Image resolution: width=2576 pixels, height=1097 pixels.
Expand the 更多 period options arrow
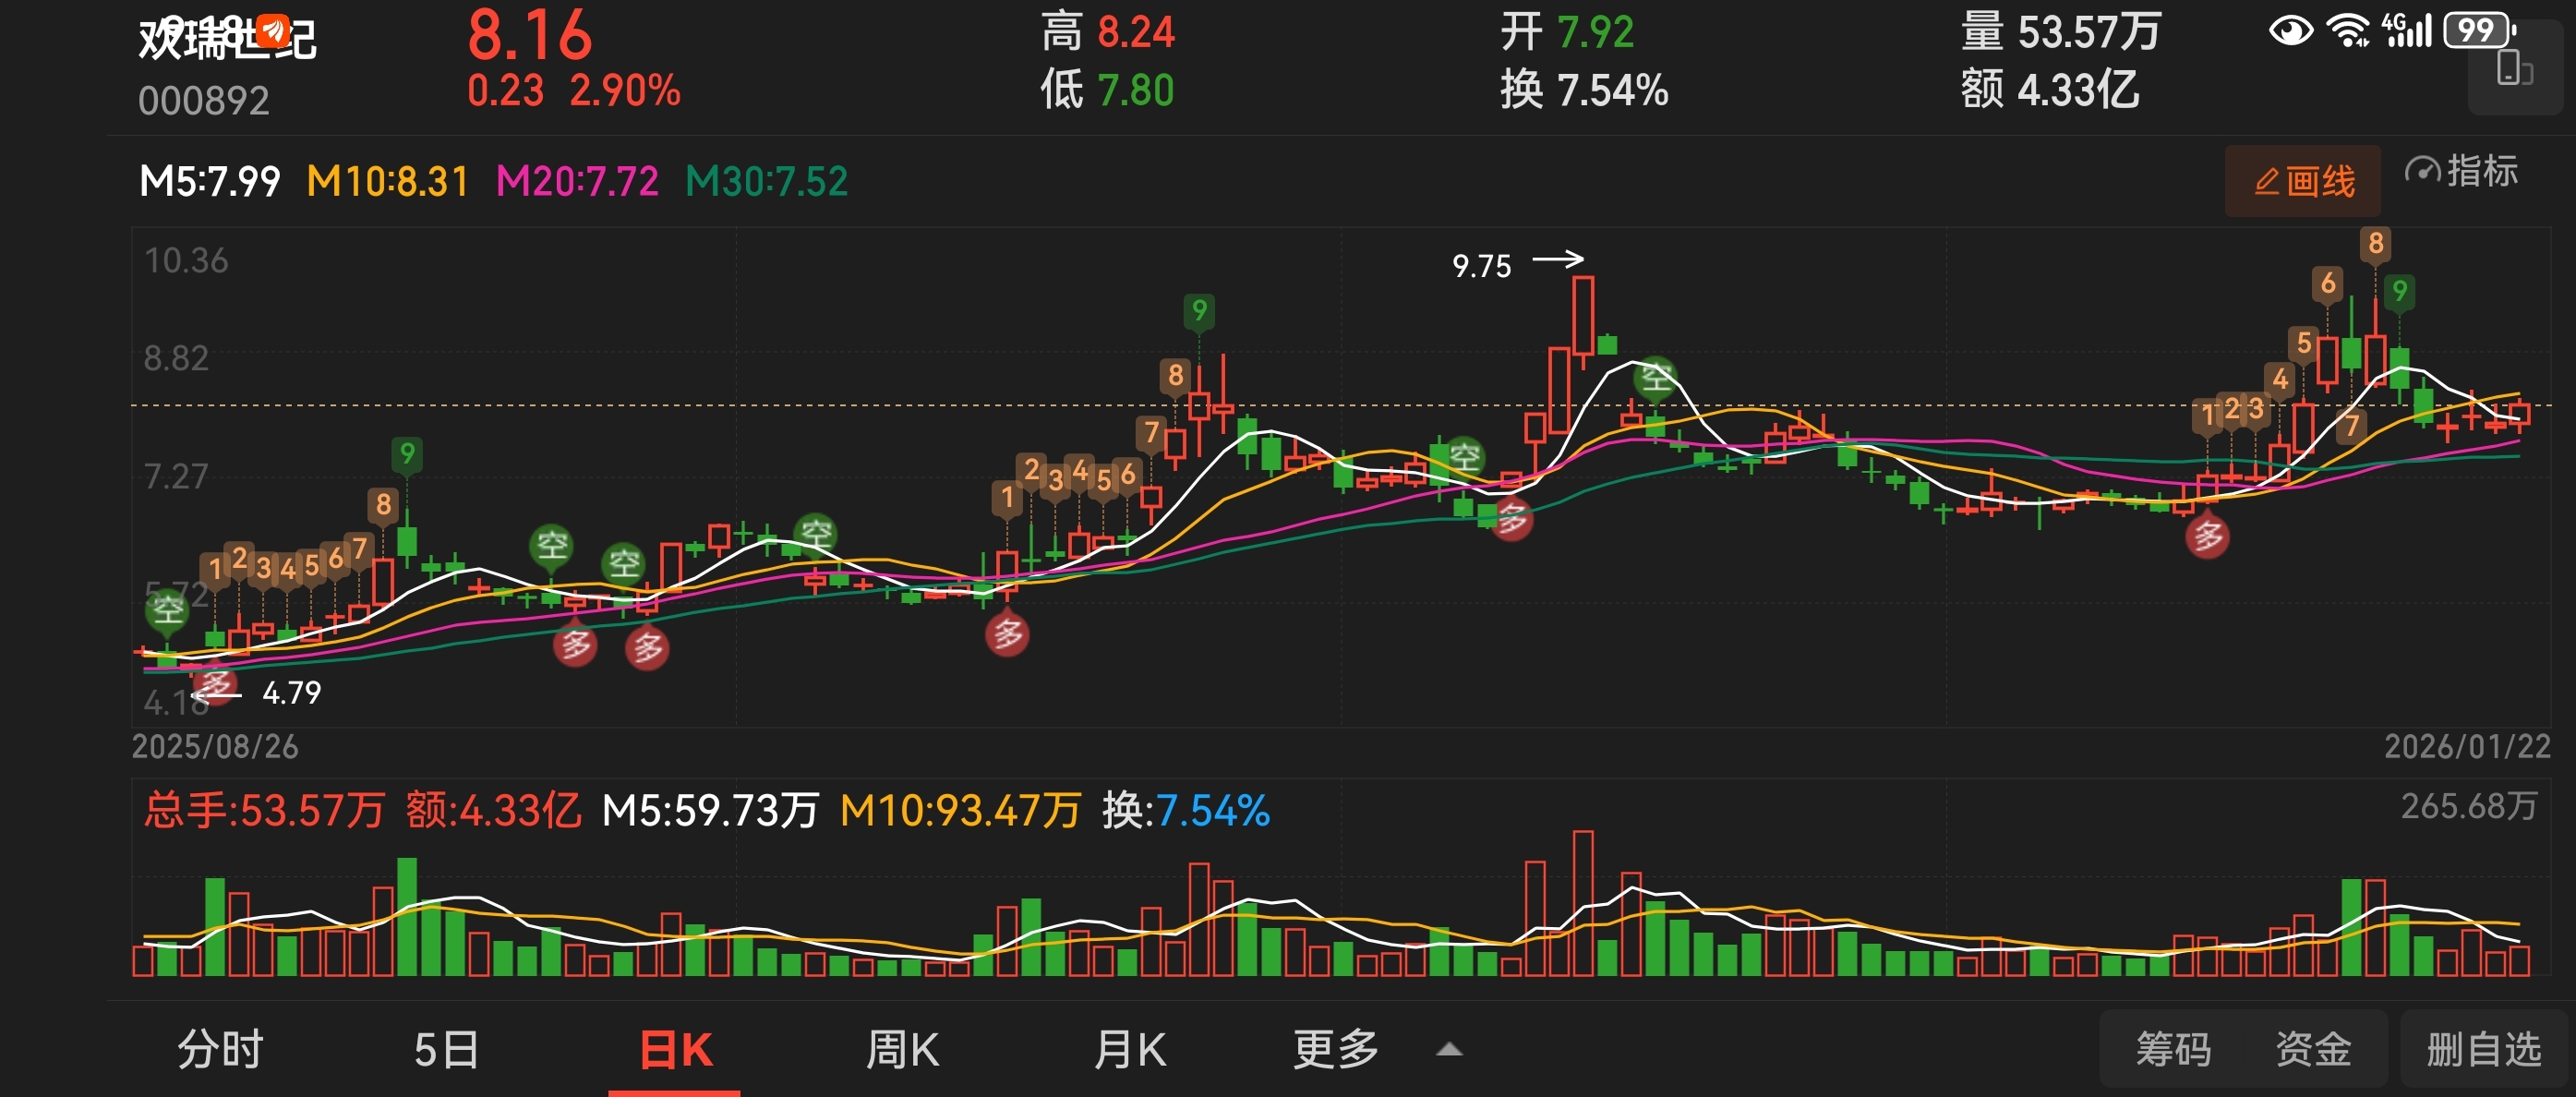1449,1050
